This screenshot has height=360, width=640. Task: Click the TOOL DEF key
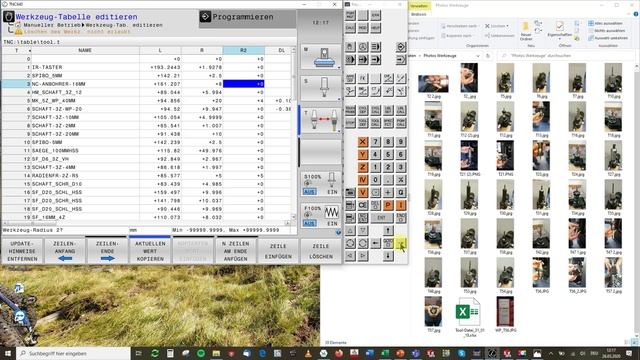tap(362, 122)
